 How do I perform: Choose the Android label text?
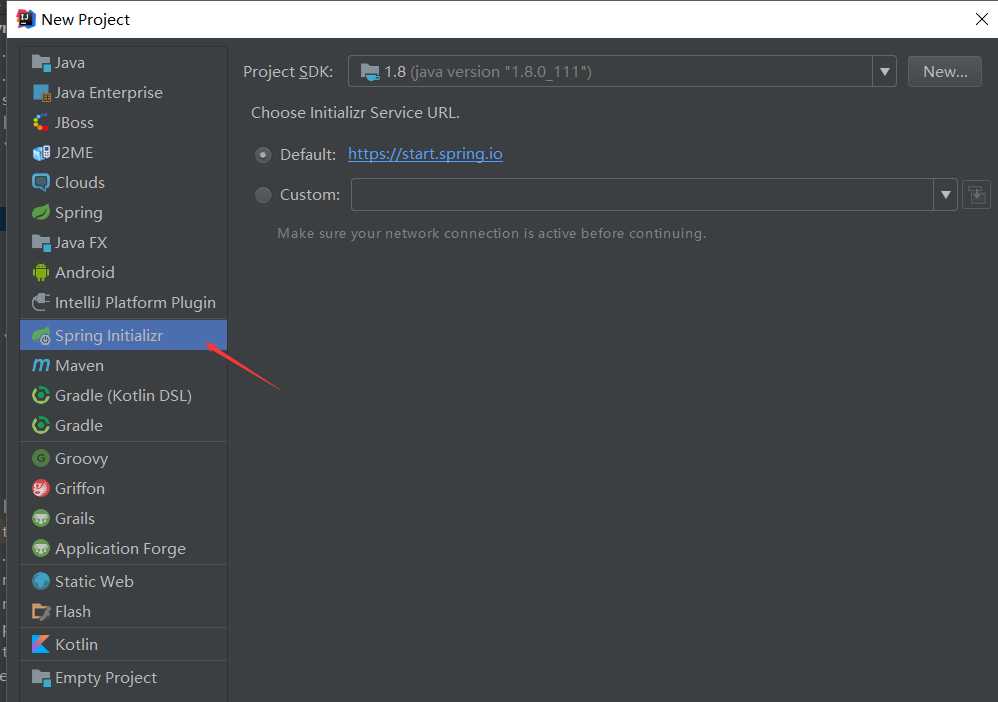tap(85, 272)
